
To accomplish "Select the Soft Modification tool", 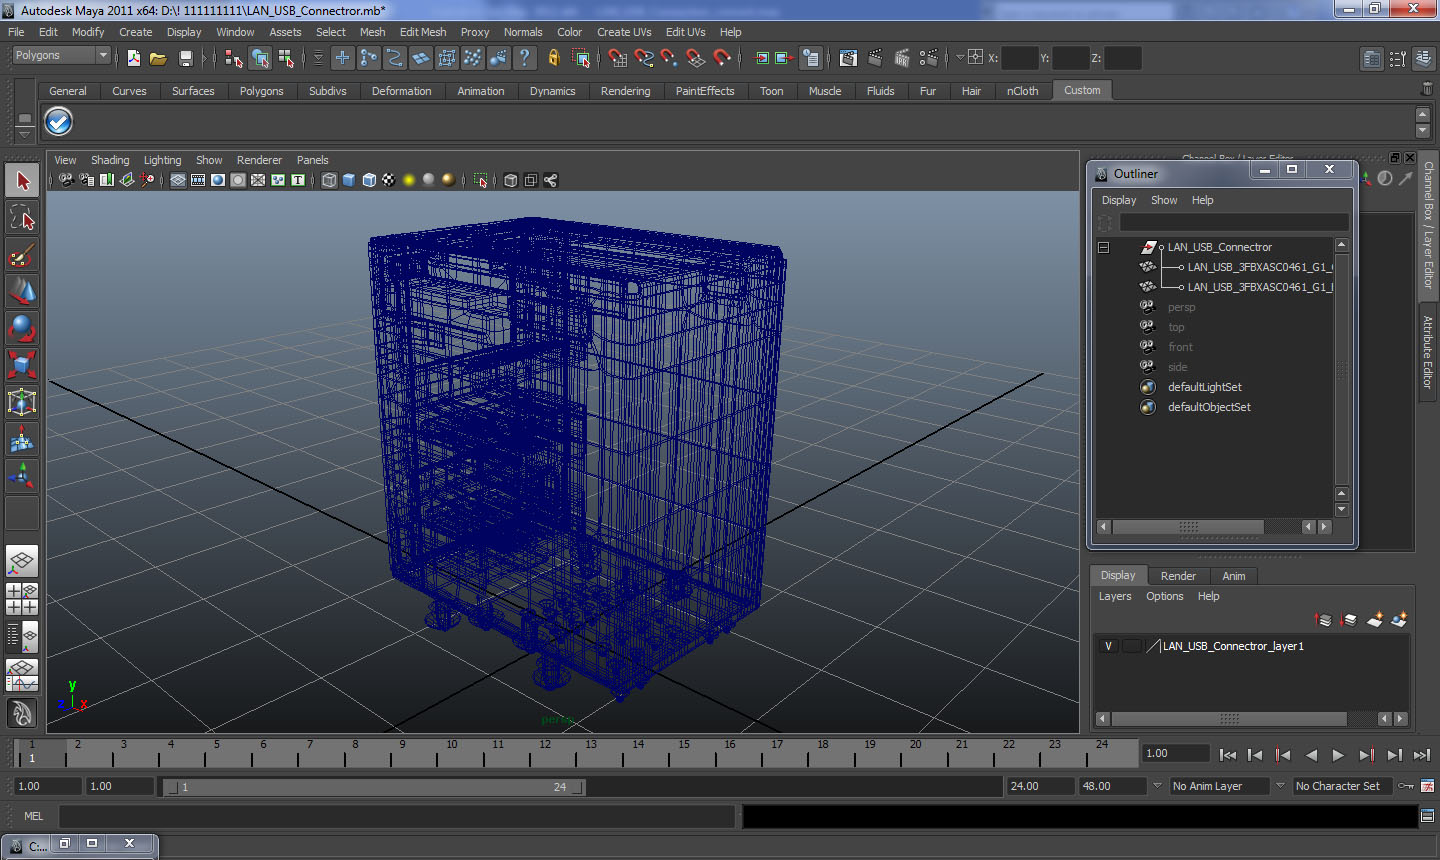I will 22,439.
